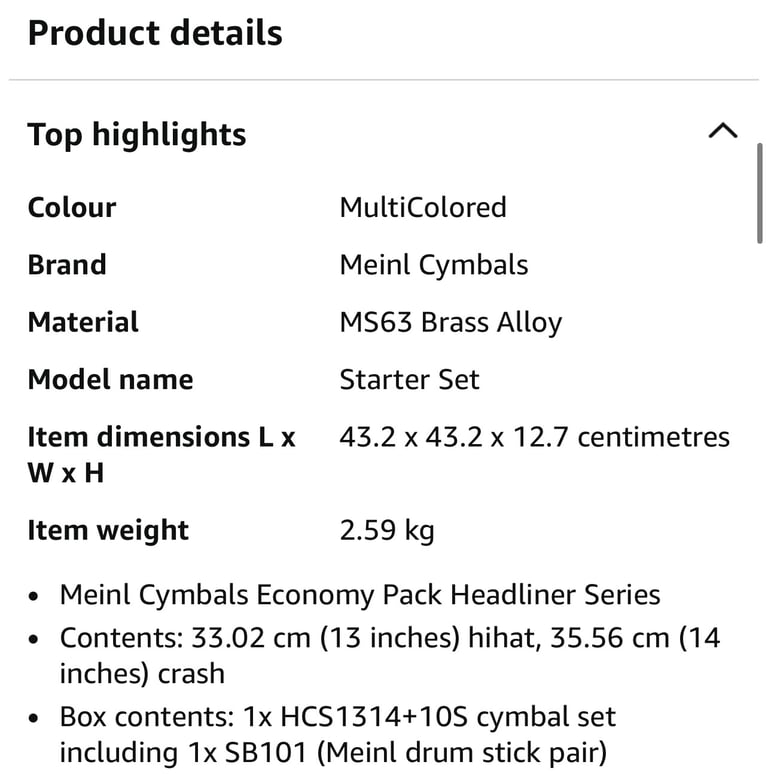Click the Item dimensions L x W x H label
Image resolution: width=768 pixels, height=774 pixels.
pyautogui.click(x=161, y=455)
